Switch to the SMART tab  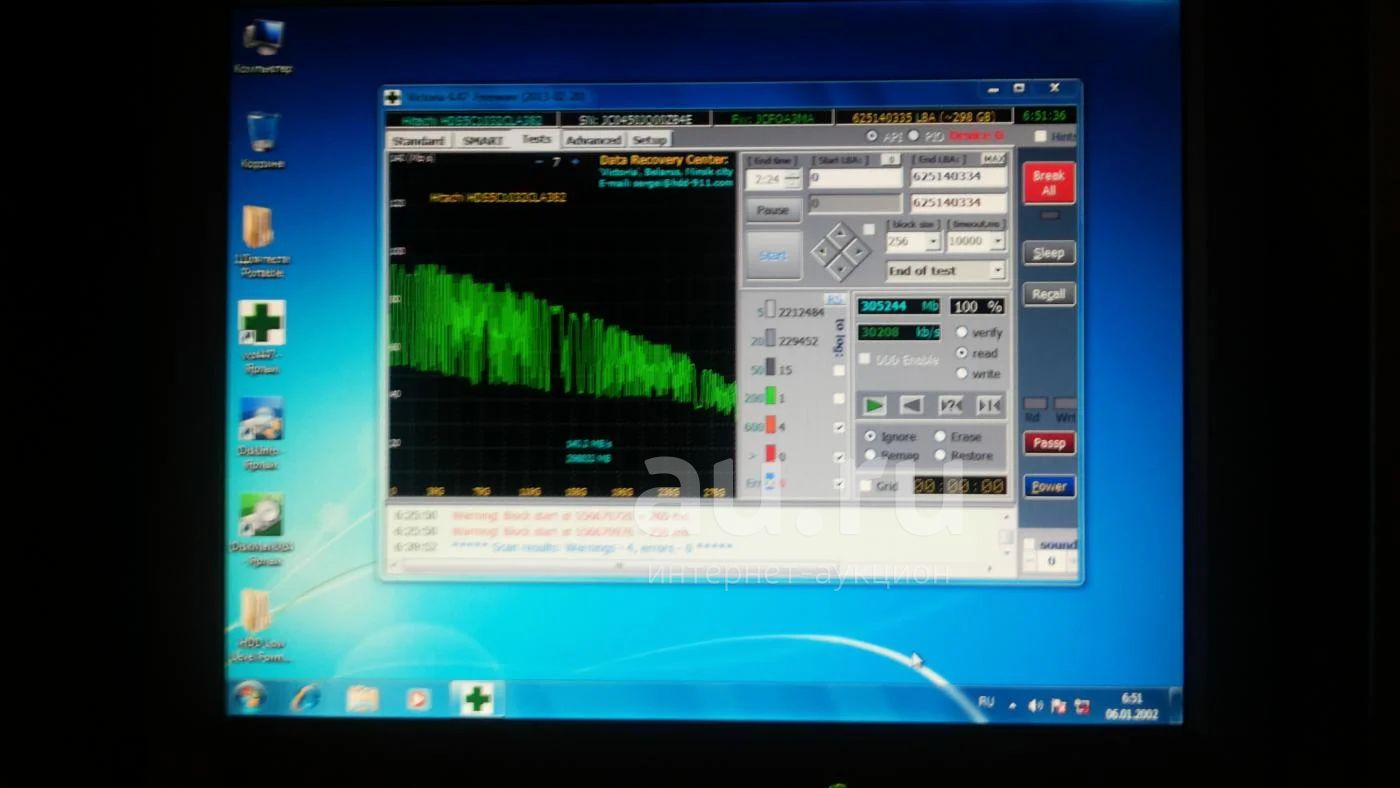[x=483, y=141]
